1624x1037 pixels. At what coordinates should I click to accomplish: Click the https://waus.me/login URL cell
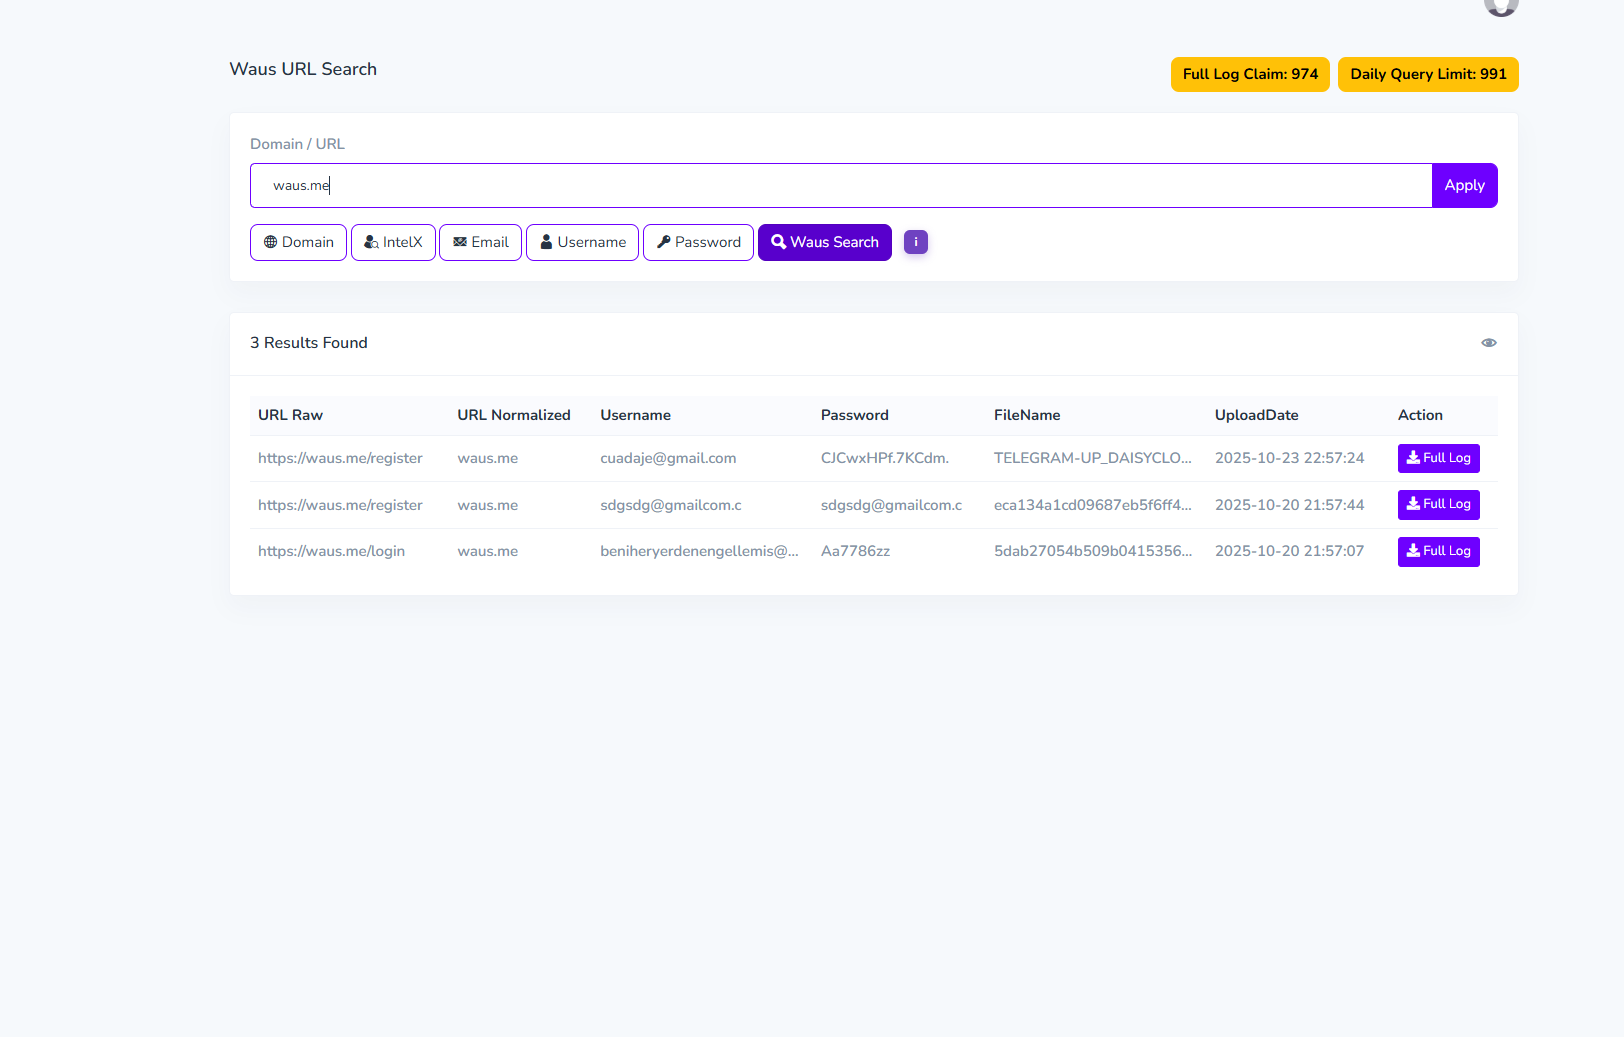[x=331, y=551]
